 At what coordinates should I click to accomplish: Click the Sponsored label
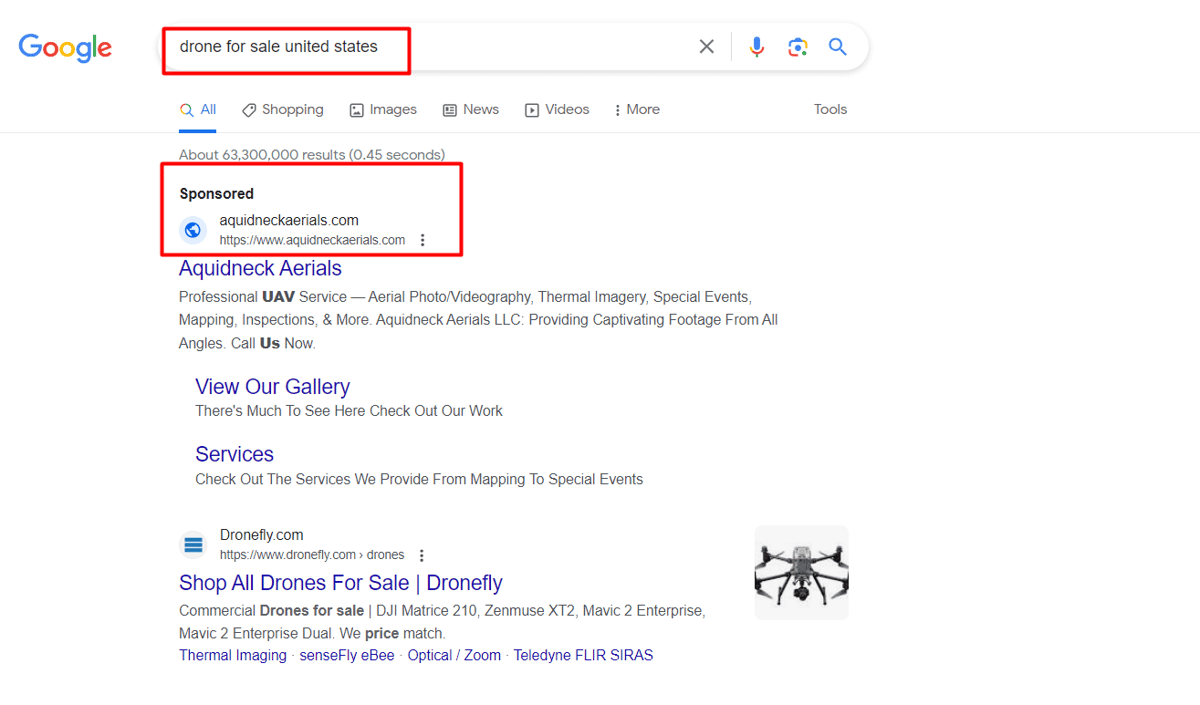point(217,194)
